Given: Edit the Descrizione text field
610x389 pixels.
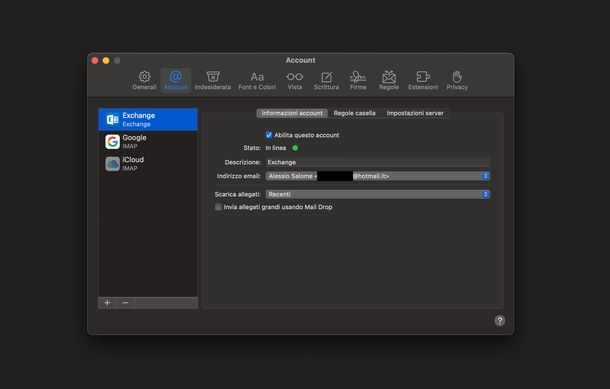Looking at the screenshot, I should (377, 162).
